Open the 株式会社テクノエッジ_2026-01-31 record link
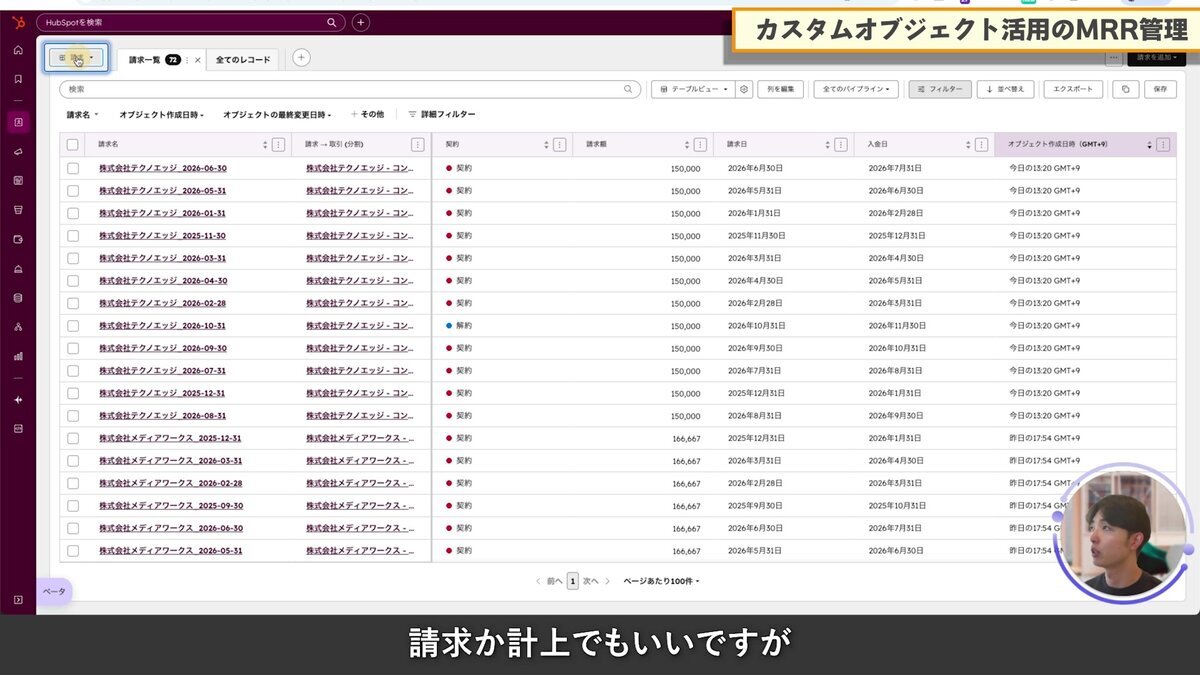The width and height of the screenshot is (1200, 675). (x=162, y=212)
